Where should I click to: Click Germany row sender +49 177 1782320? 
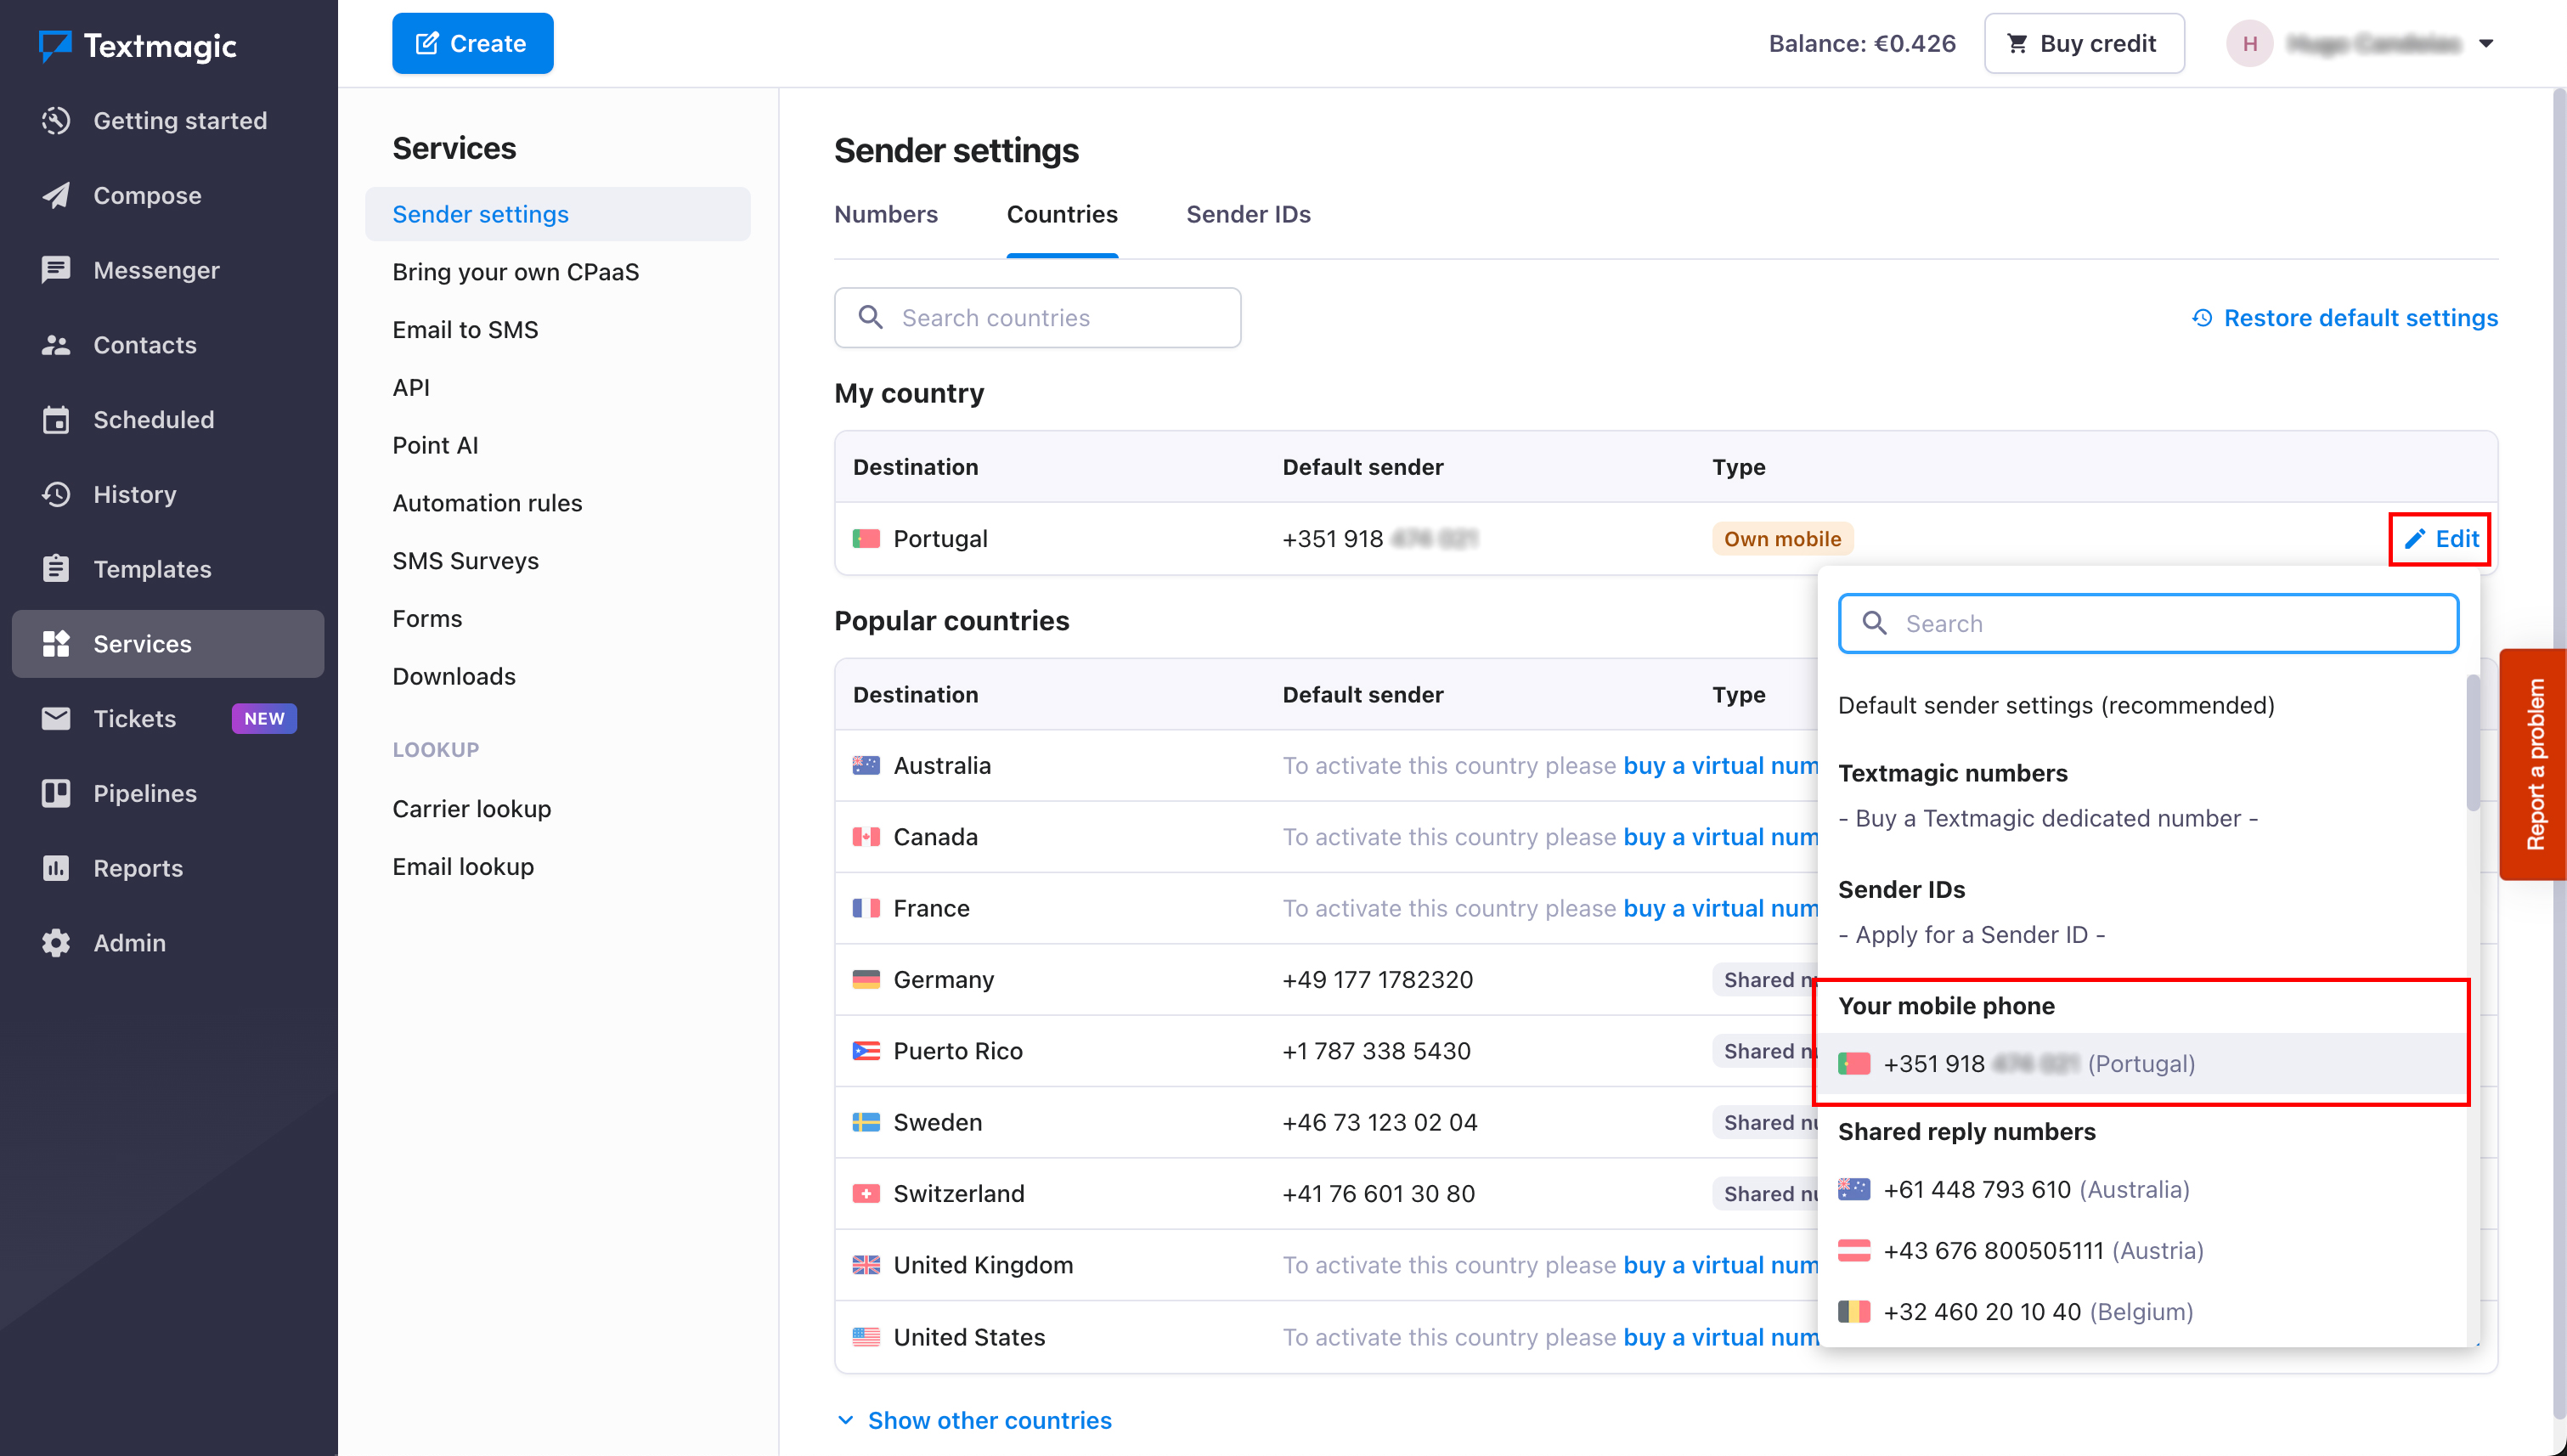[1377, 980]
